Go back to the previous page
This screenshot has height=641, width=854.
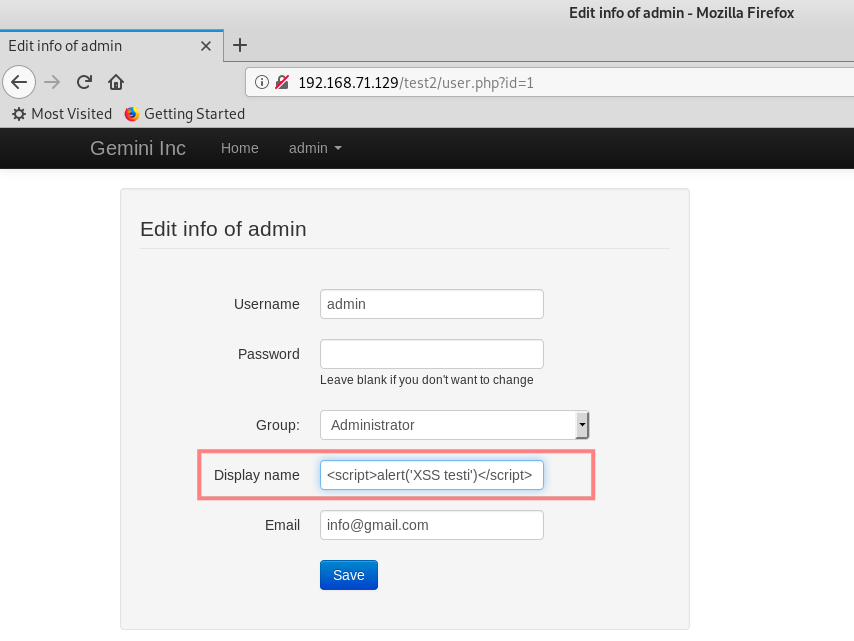19,82
